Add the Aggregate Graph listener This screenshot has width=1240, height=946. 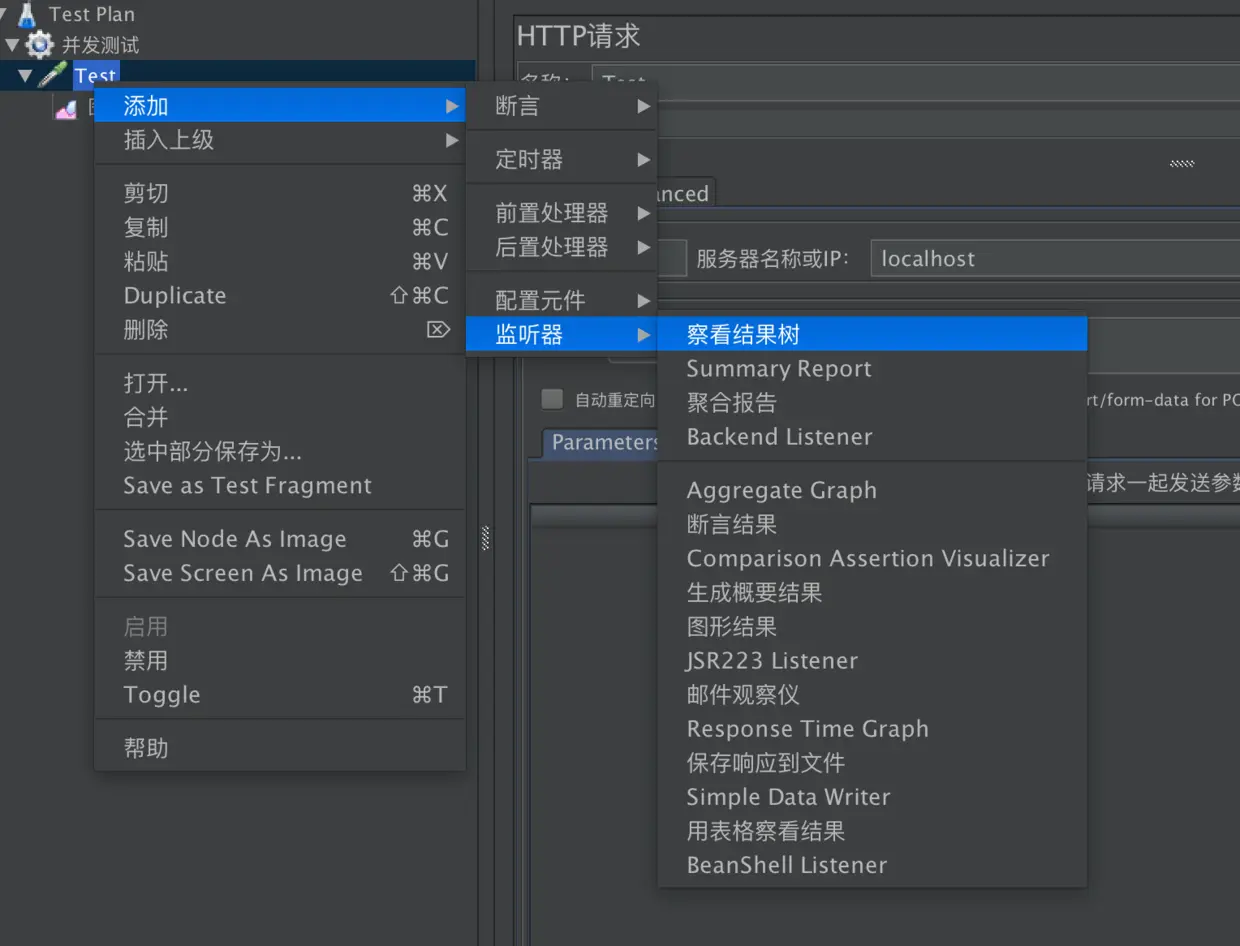[872, 490]
